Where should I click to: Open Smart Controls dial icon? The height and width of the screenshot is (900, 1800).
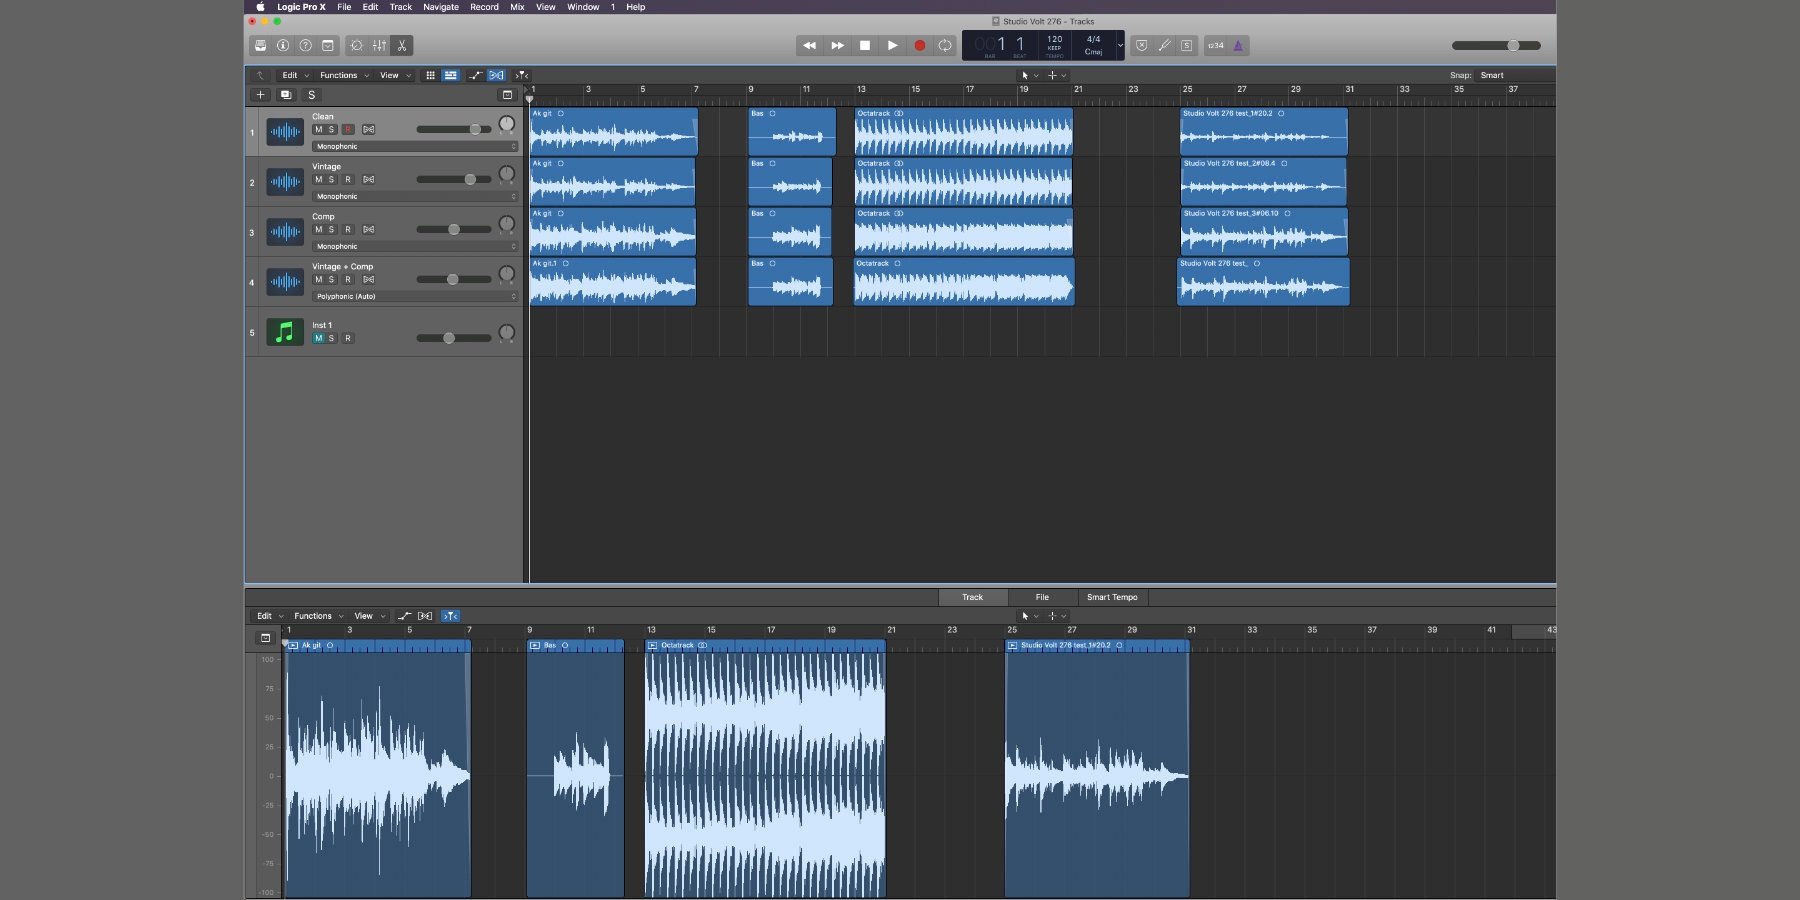pyautogui.click(x=356, y=46)
